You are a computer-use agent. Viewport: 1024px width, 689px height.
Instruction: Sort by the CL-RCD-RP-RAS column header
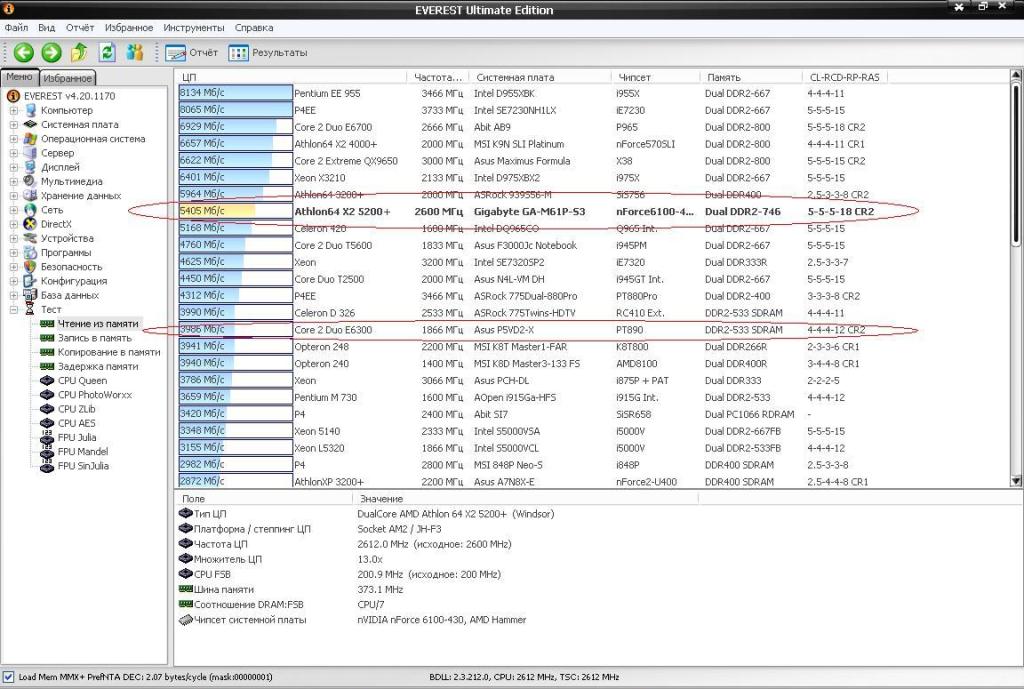[845, 77]
